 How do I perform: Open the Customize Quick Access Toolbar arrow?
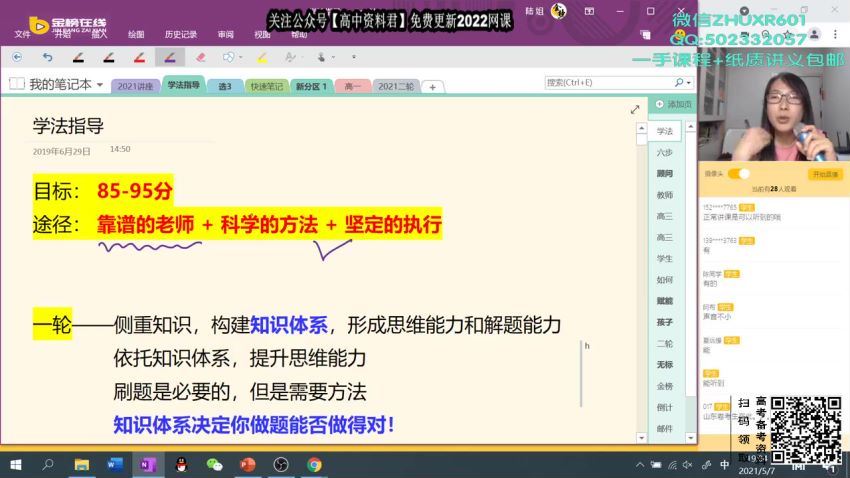[354, 57]
